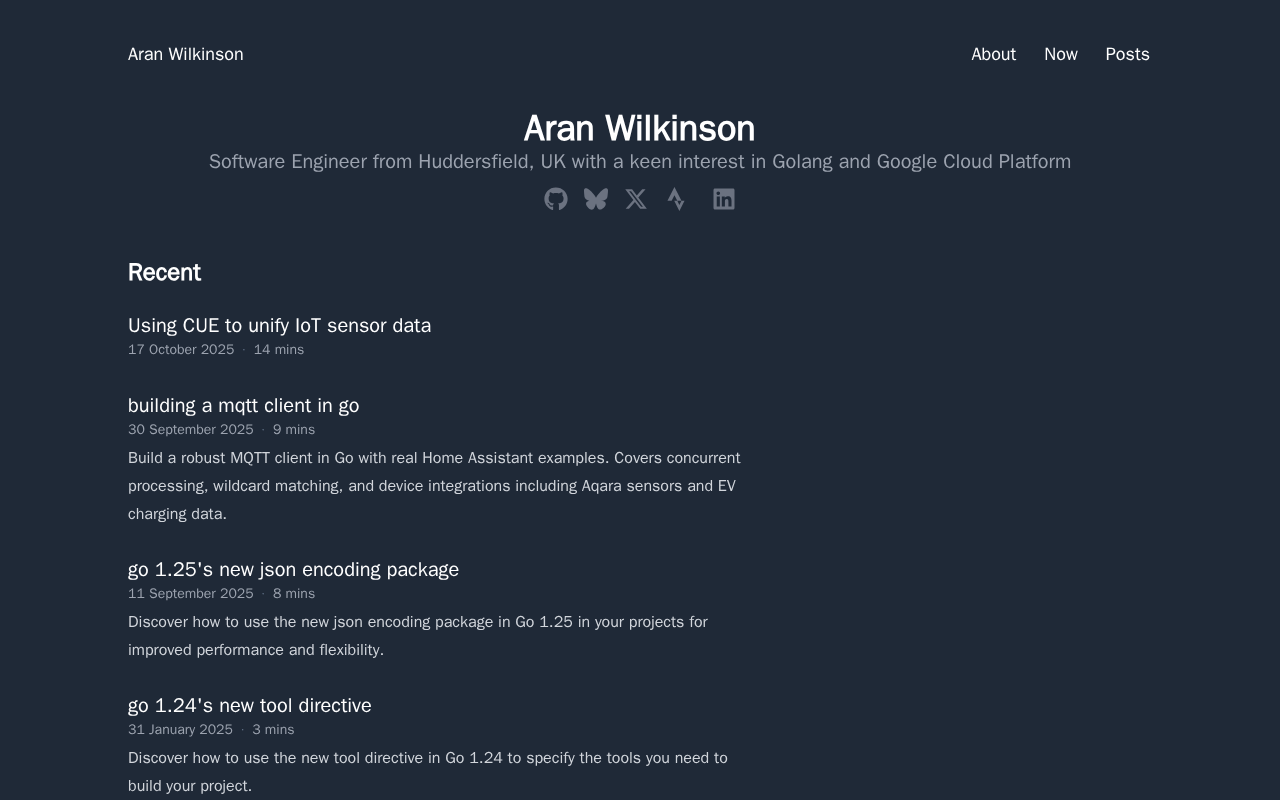This screenshot has height=800, width=1280.
Task: Open the GitHub profile icon
Action: [x=556, y=199]
